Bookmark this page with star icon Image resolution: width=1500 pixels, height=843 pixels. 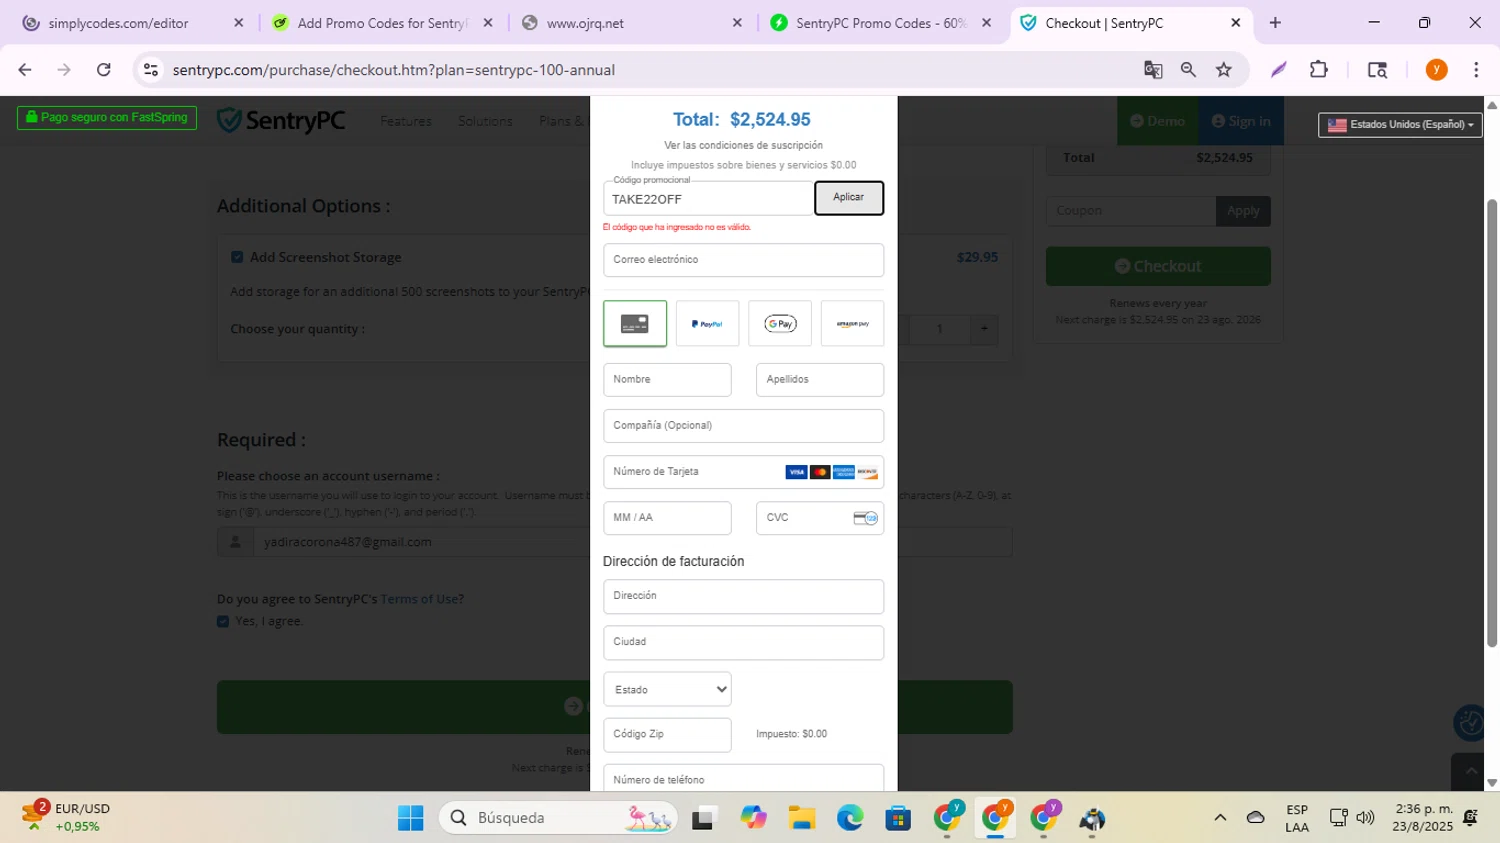(x=1224, y=70)
